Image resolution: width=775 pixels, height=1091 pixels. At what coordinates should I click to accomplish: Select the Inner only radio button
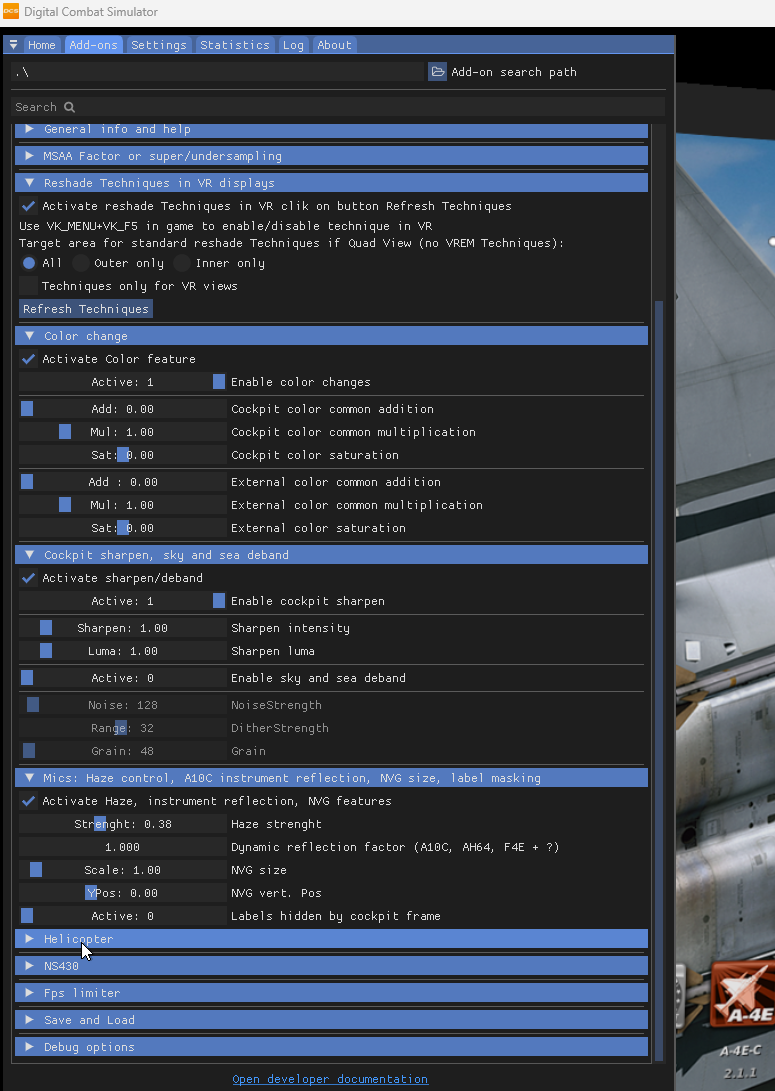(182, 263)
